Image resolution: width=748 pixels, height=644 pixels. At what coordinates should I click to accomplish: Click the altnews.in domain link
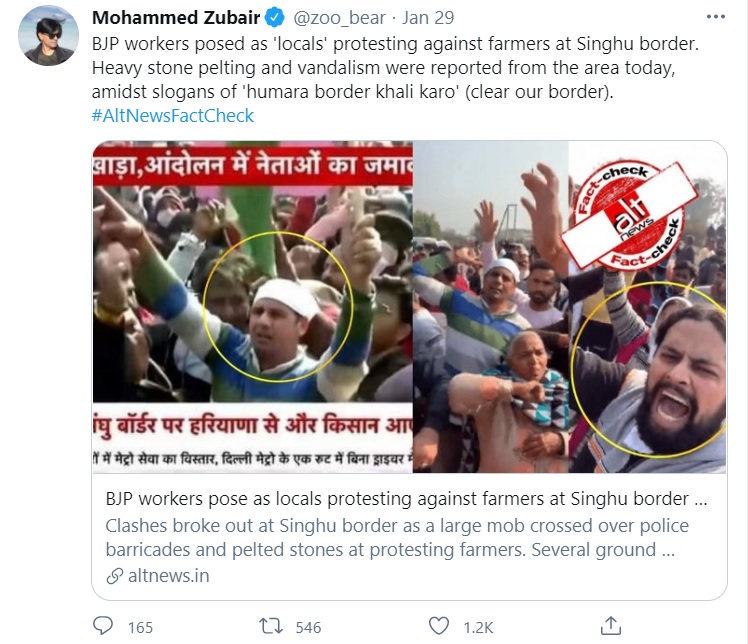click(168, 576)
